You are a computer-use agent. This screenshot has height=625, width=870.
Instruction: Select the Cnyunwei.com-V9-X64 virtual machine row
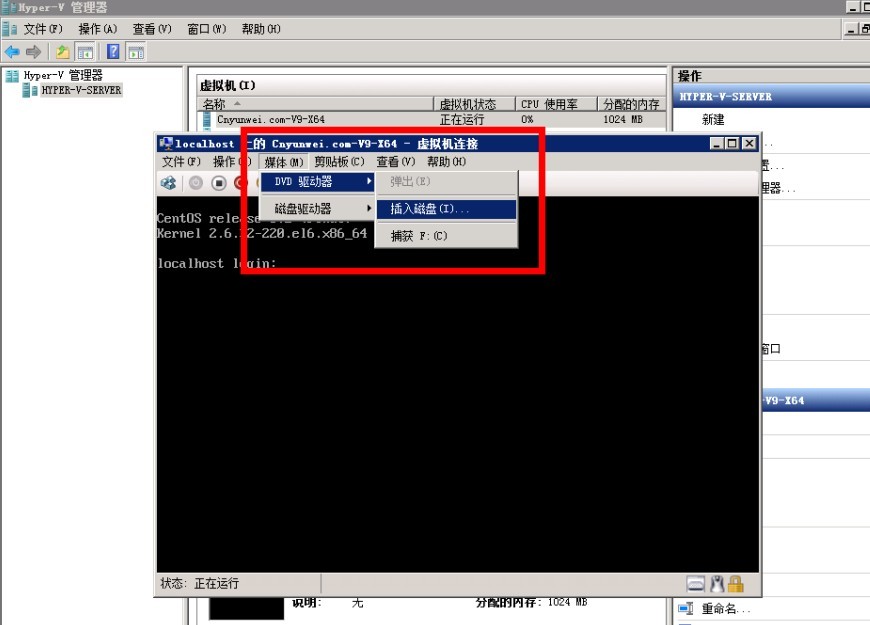270,119
